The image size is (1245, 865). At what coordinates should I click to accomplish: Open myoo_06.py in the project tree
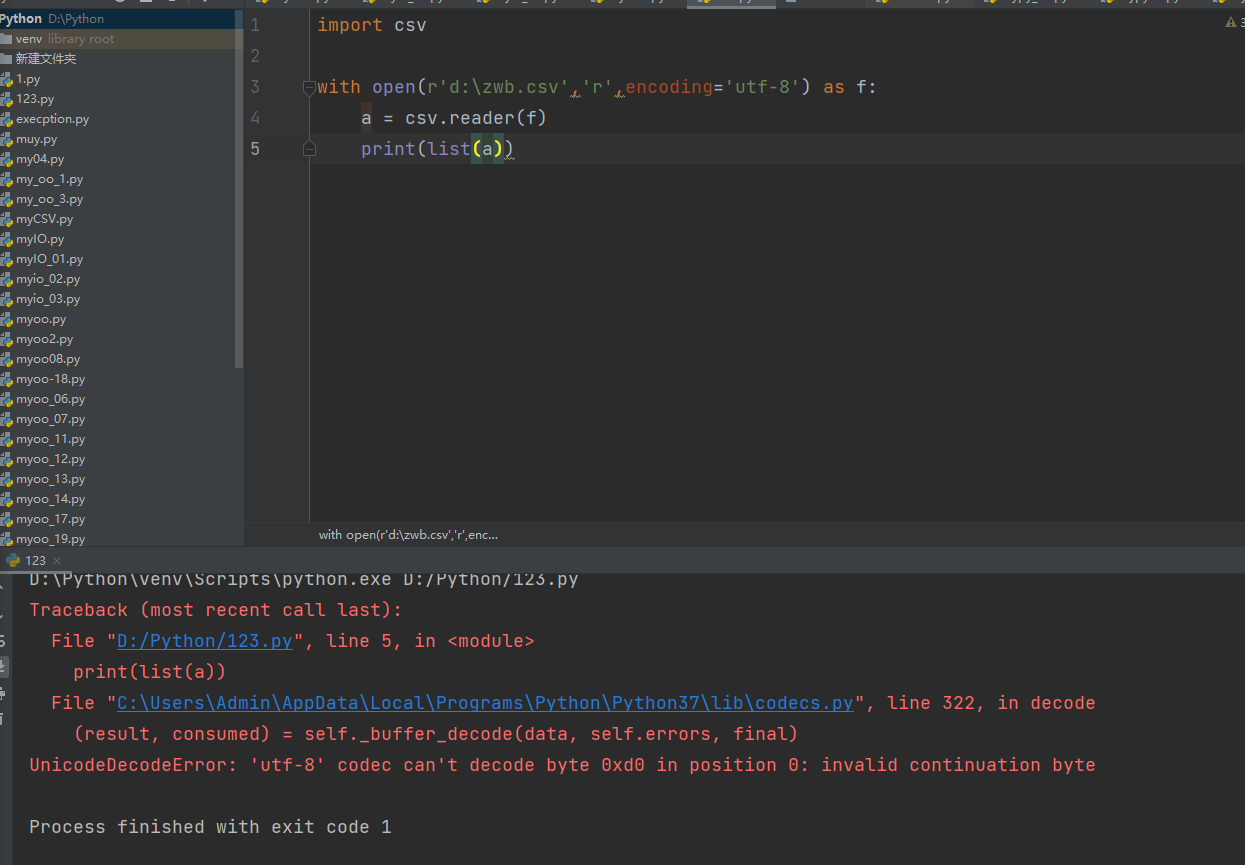50,399
